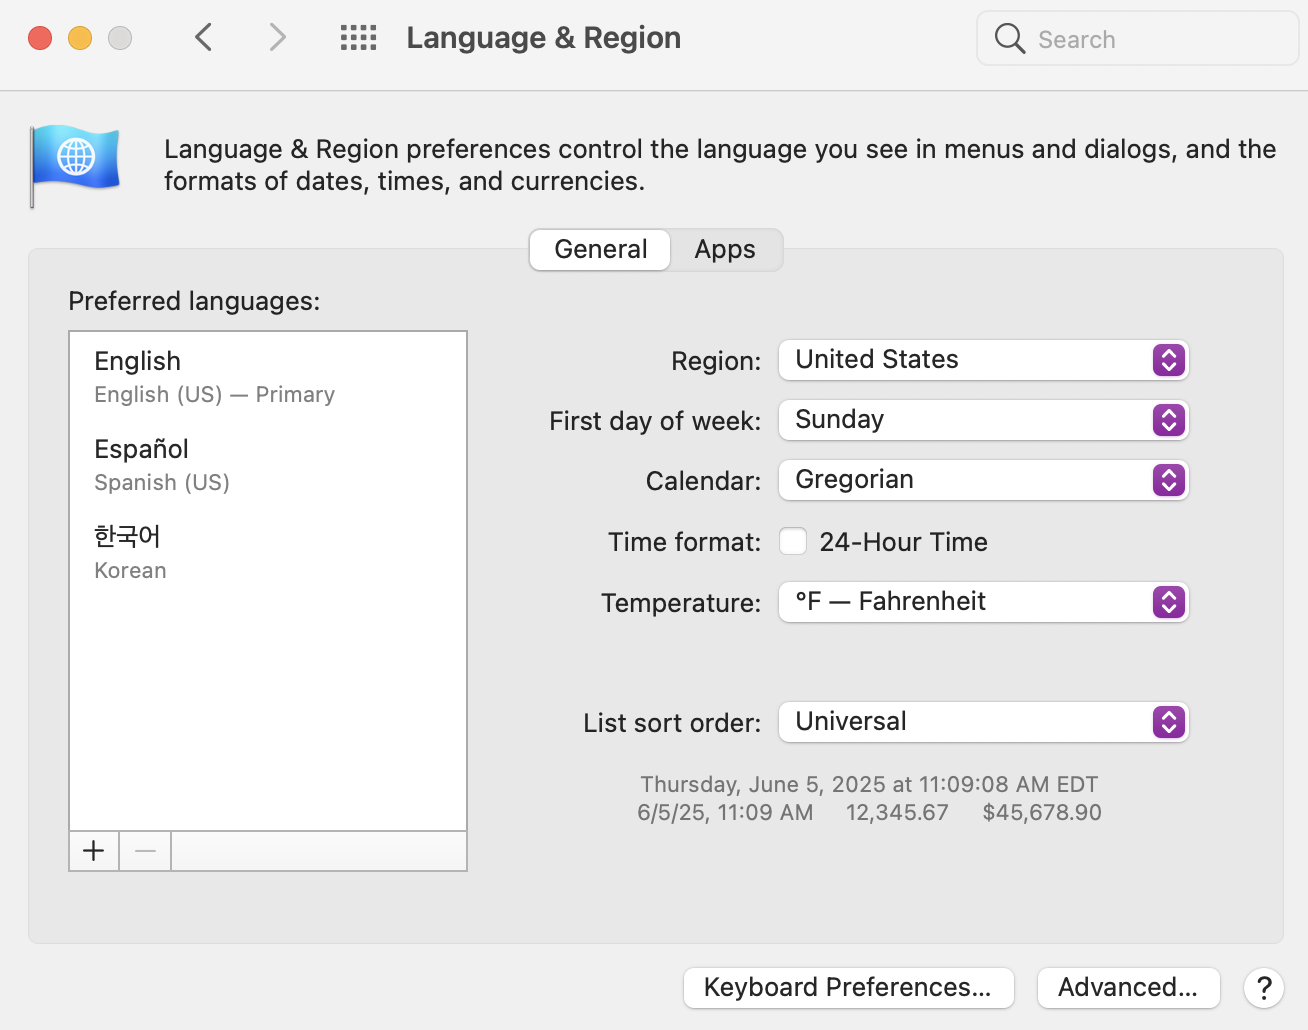The image size is (1308, 1030).
Task: Open the Region dropdown
Action: (983, 360)
